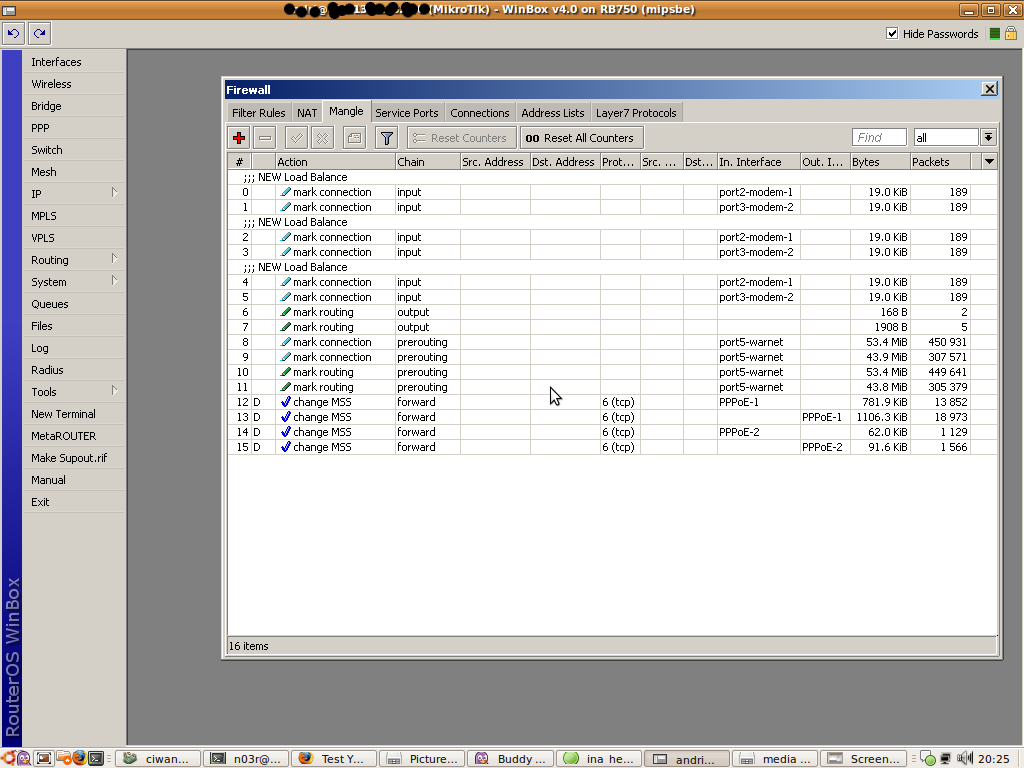Viewport: 1024px width, 768px height.
Task: Click the redo arrow in WinBox toolbar
Action: pyautogui.click(x=39, y=34)
